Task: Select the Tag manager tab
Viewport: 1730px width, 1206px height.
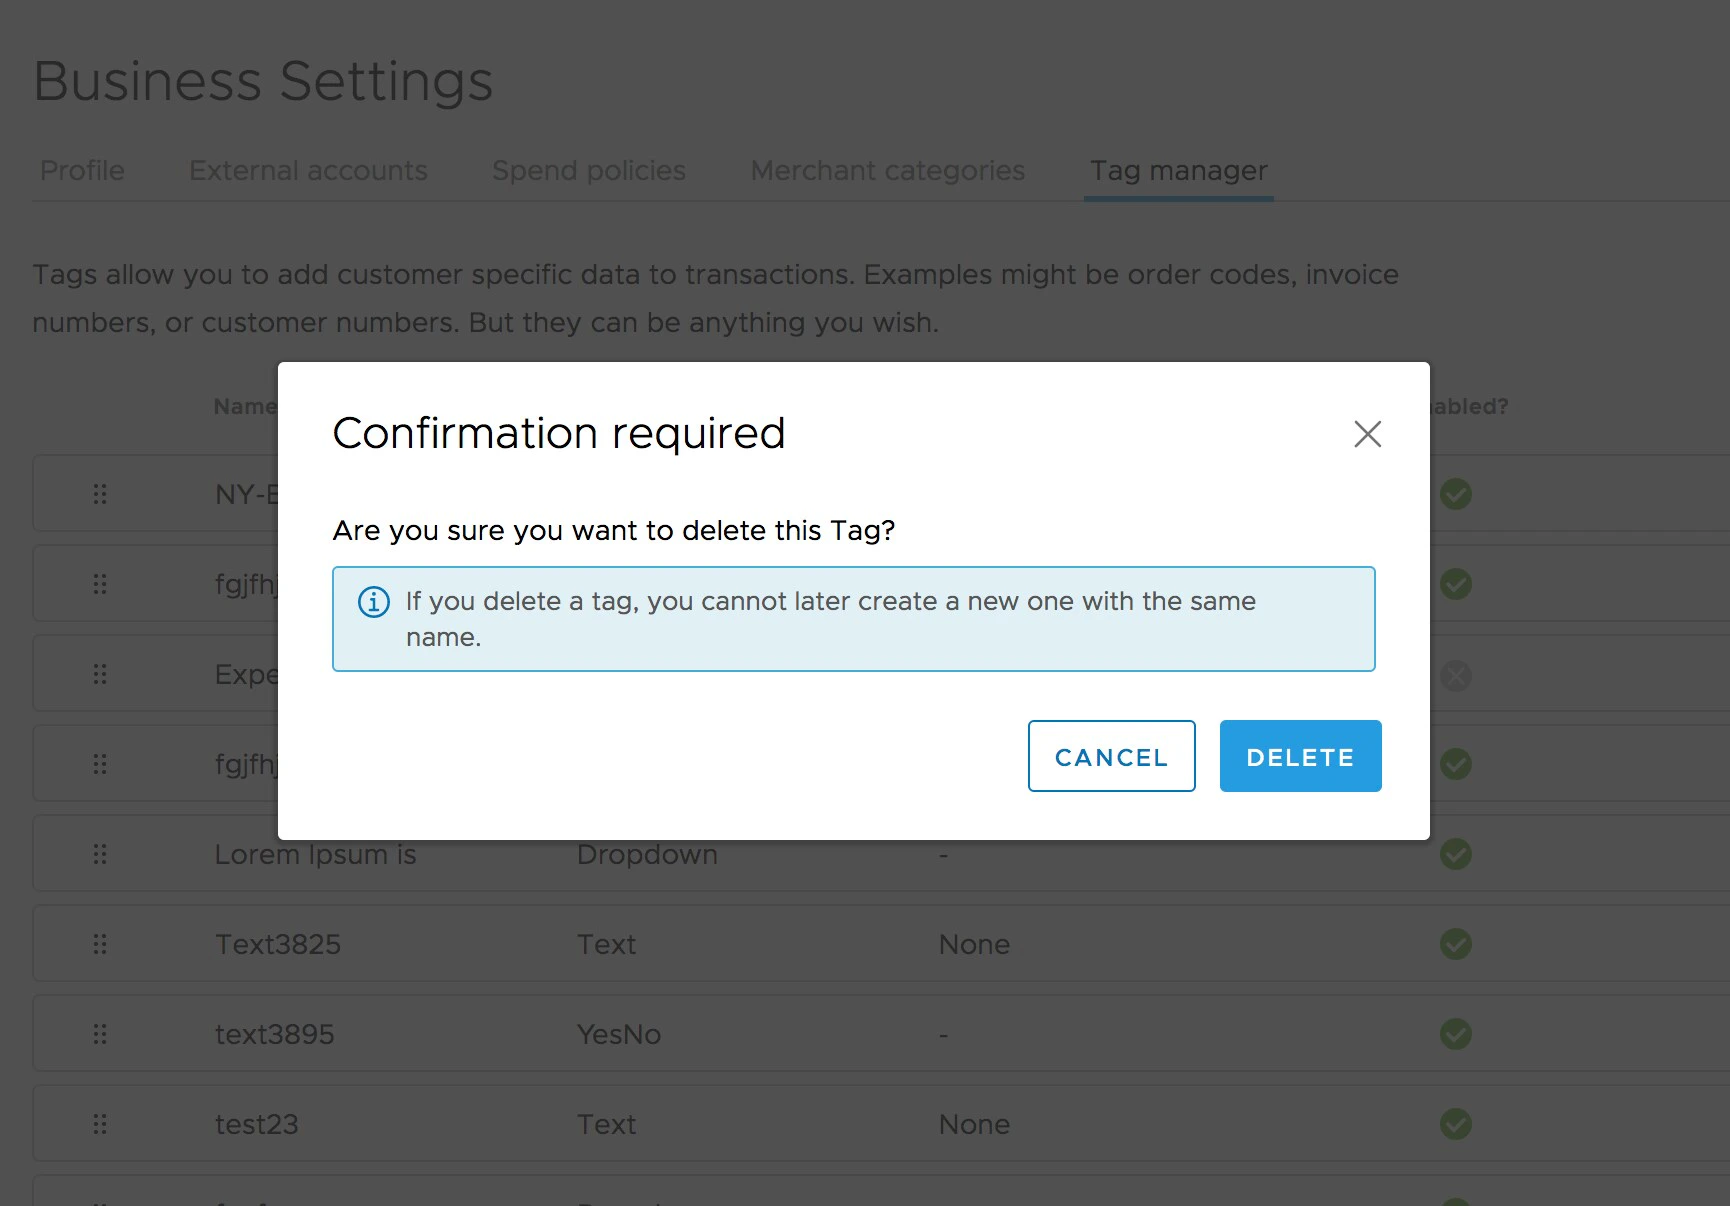Action: [1178, 171]
